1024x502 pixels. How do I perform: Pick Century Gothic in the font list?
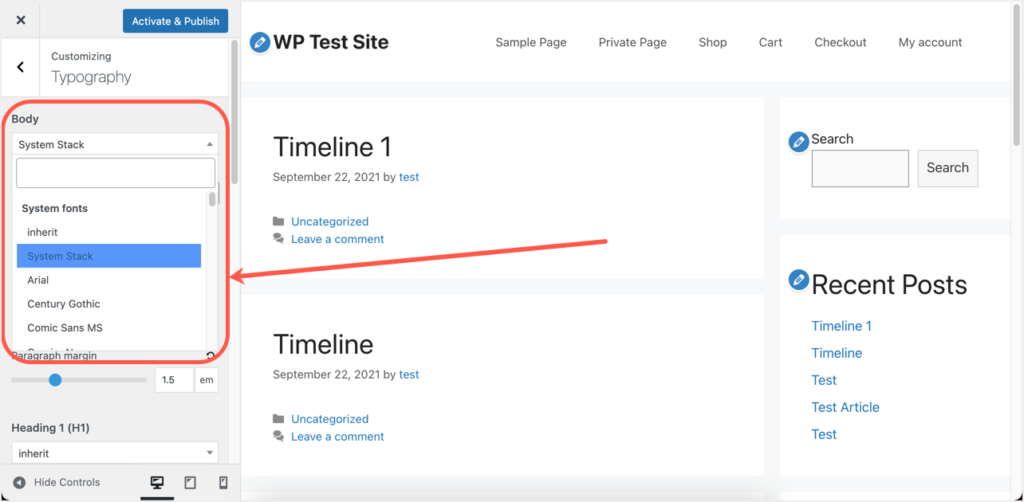[63, 304]
